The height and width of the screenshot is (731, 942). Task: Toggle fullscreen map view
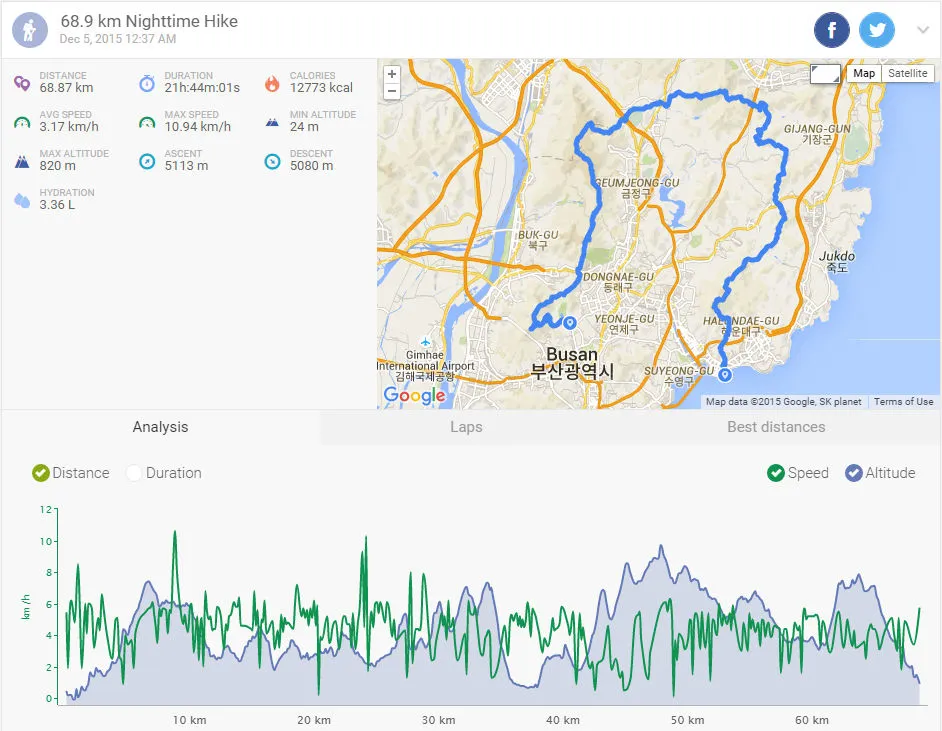tap(825, 74)
